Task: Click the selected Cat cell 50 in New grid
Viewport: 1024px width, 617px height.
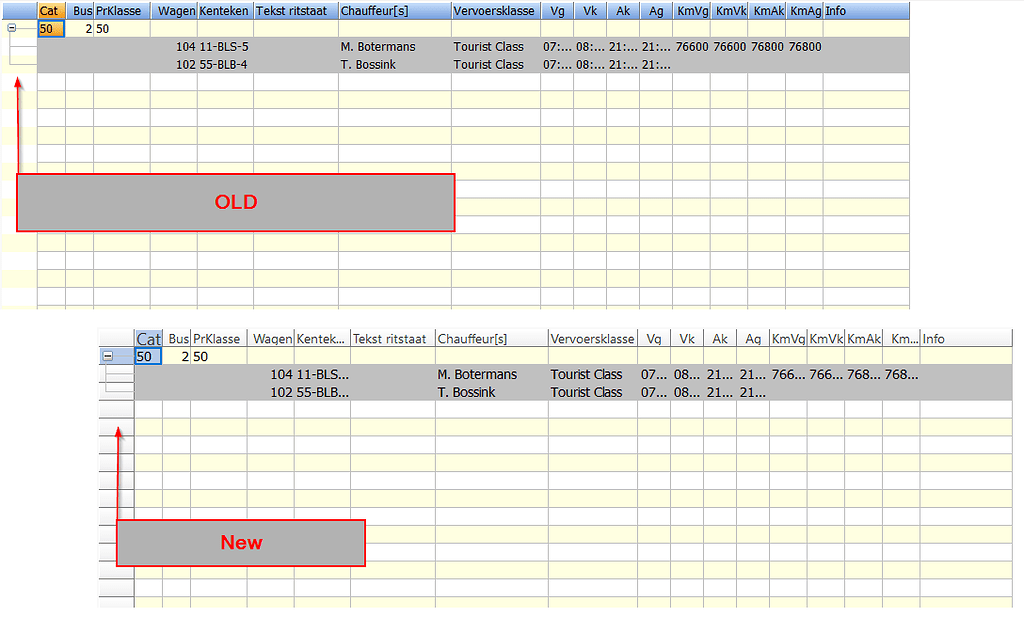Action: pyautogui.click(x=148, y=357)
